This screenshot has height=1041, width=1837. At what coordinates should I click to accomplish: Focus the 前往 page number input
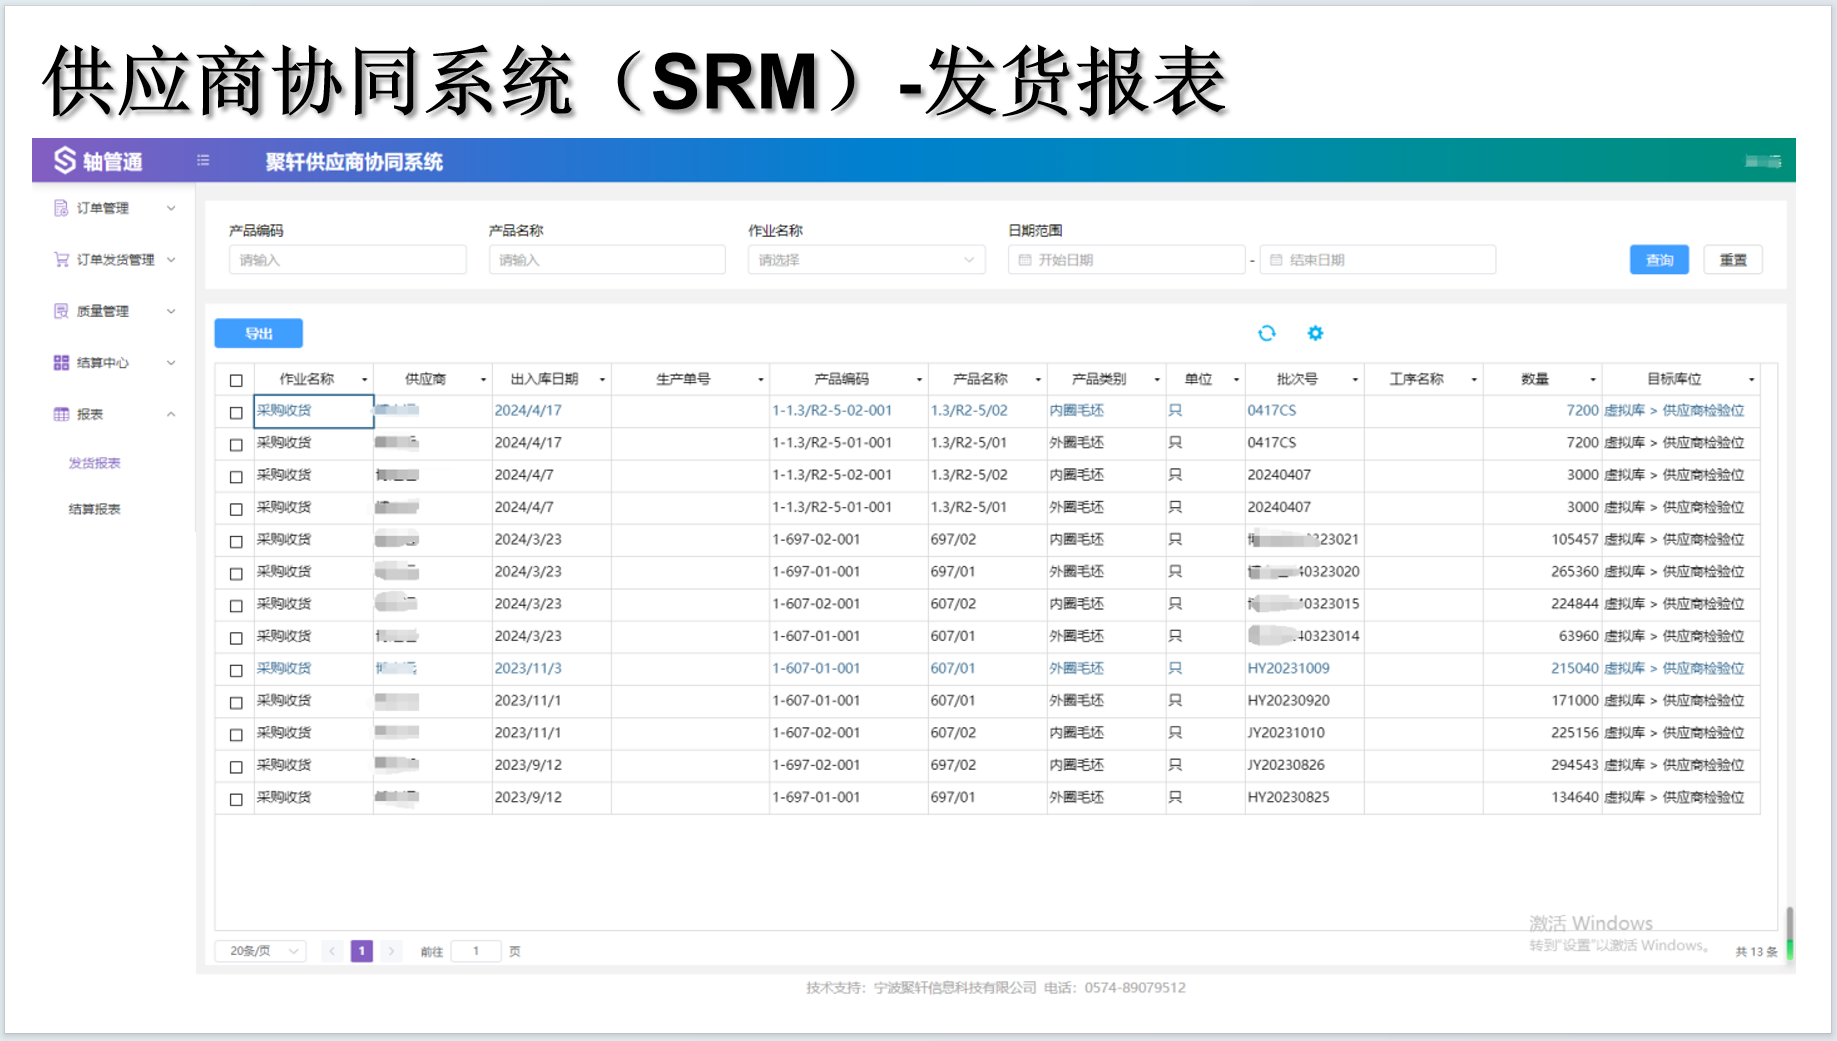click(x=476, y=951)
